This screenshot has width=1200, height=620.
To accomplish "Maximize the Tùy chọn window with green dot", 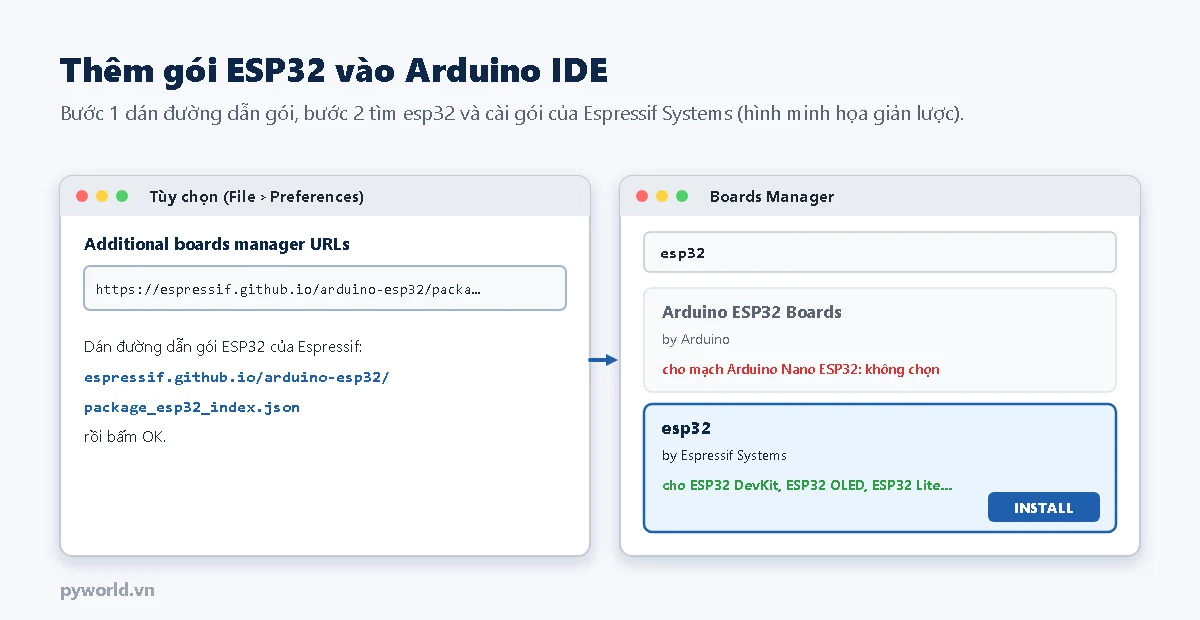I will point(122,196).
